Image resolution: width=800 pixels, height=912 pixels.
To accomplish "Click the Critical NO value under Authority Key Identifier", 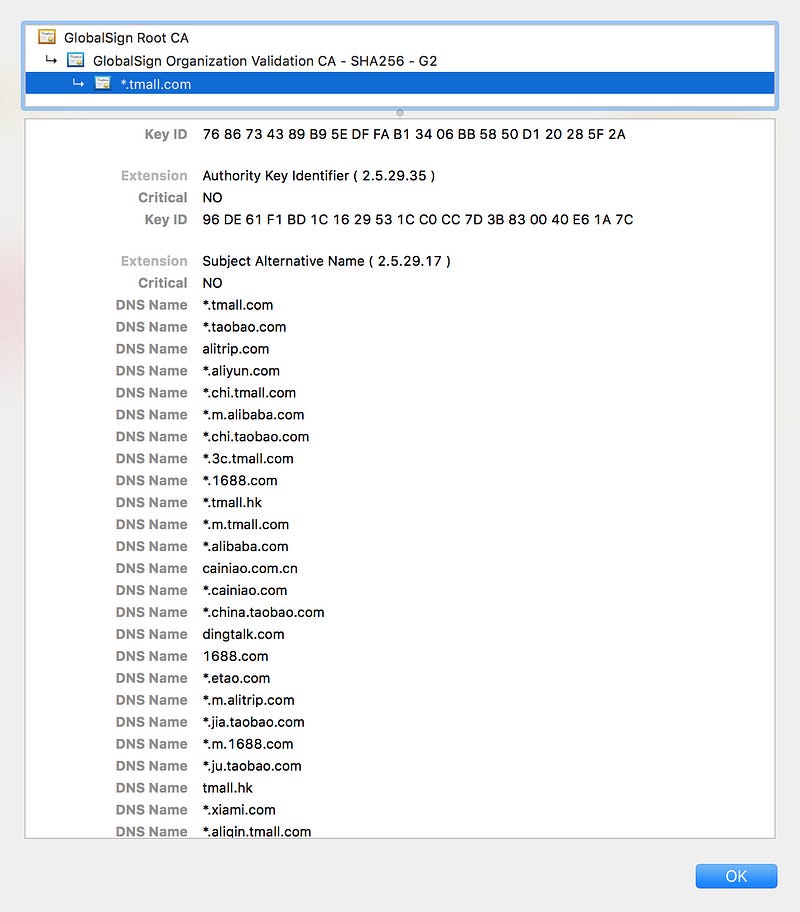I will point(212,198).
